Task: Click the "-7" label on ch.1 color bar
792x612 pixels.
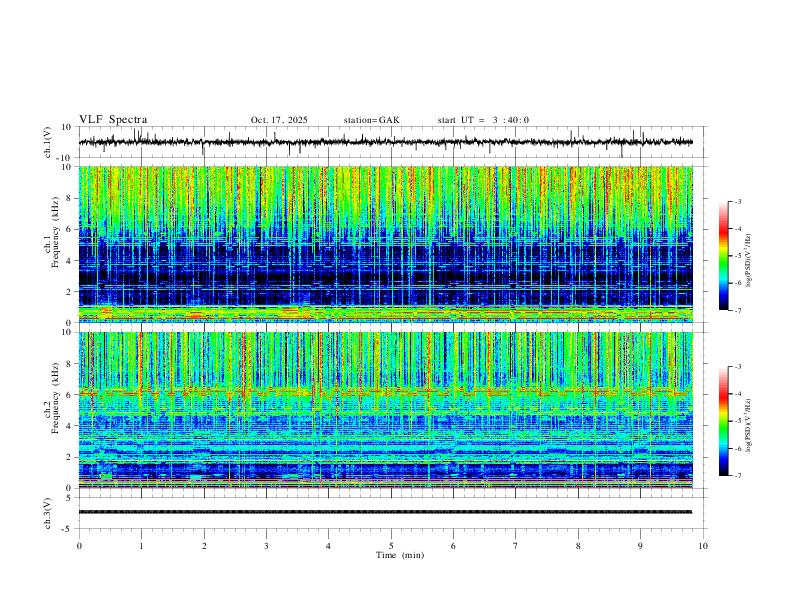Action: pyautogui.click(x=737, y=310)
